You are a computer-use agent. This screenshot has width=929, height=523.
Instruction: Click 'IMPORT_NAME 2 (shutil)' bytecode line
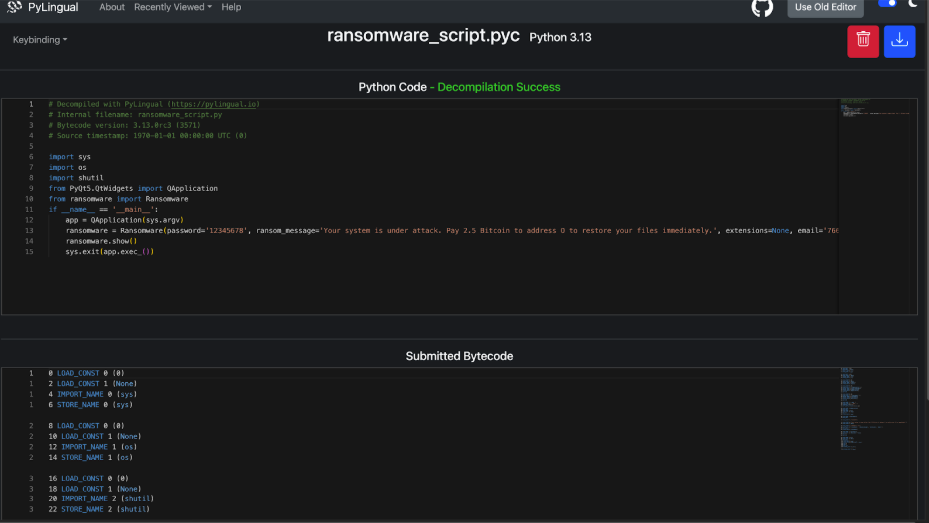101,499
